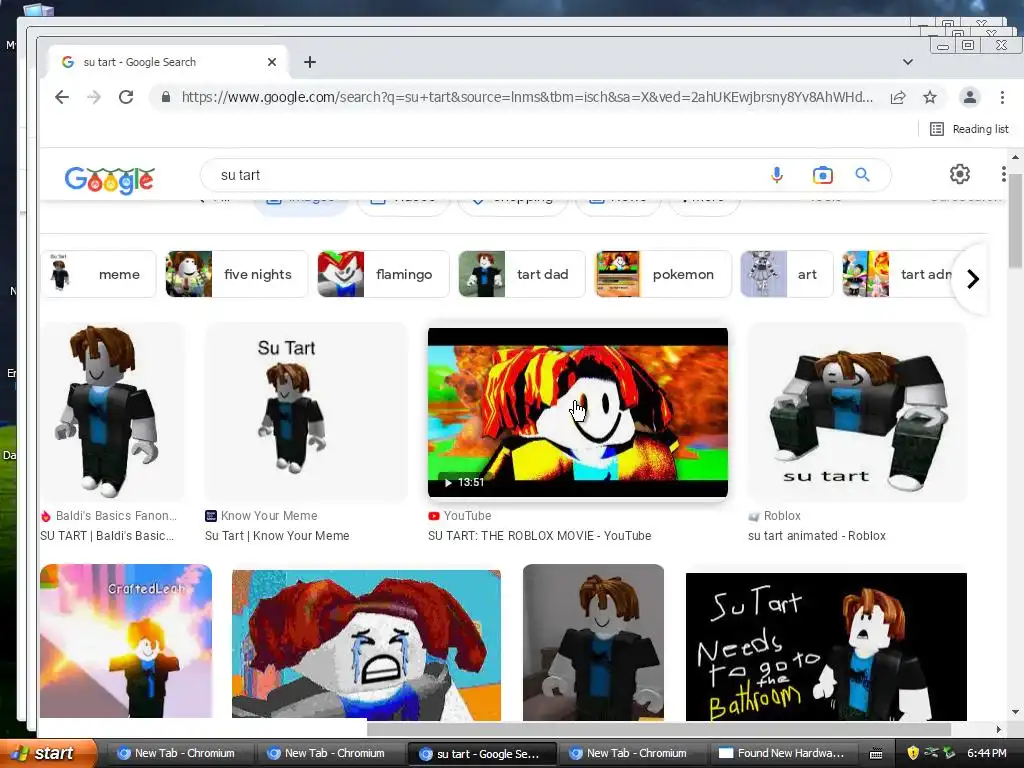Viewport: 1024px width, 768px height.
Task: Filter images by the 'art' chip
Action: tap(787, 274)
